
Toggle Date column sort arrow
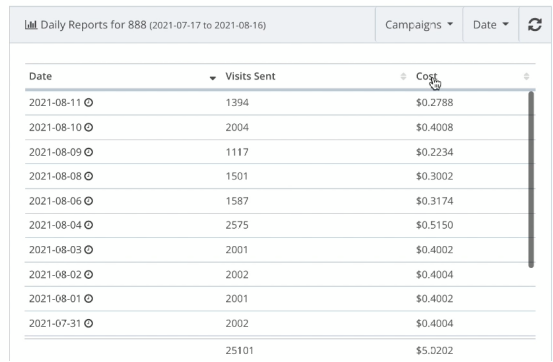[212, 78]
